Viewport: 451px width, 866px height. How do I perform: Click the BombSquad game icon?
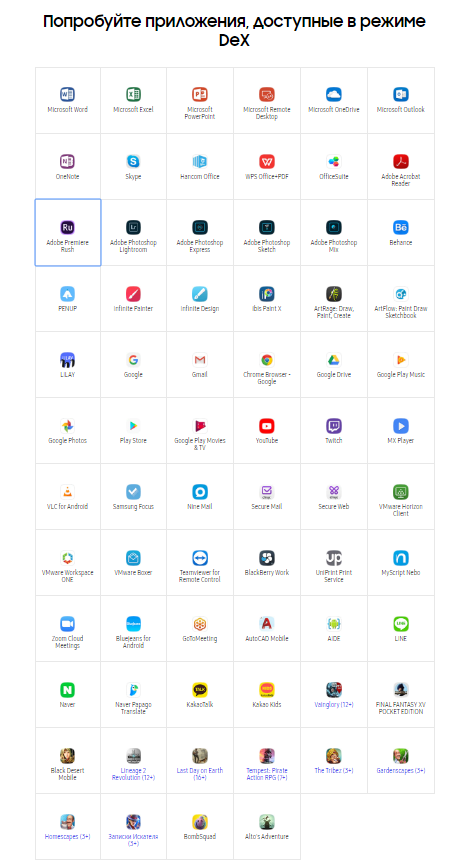point(200,822)
